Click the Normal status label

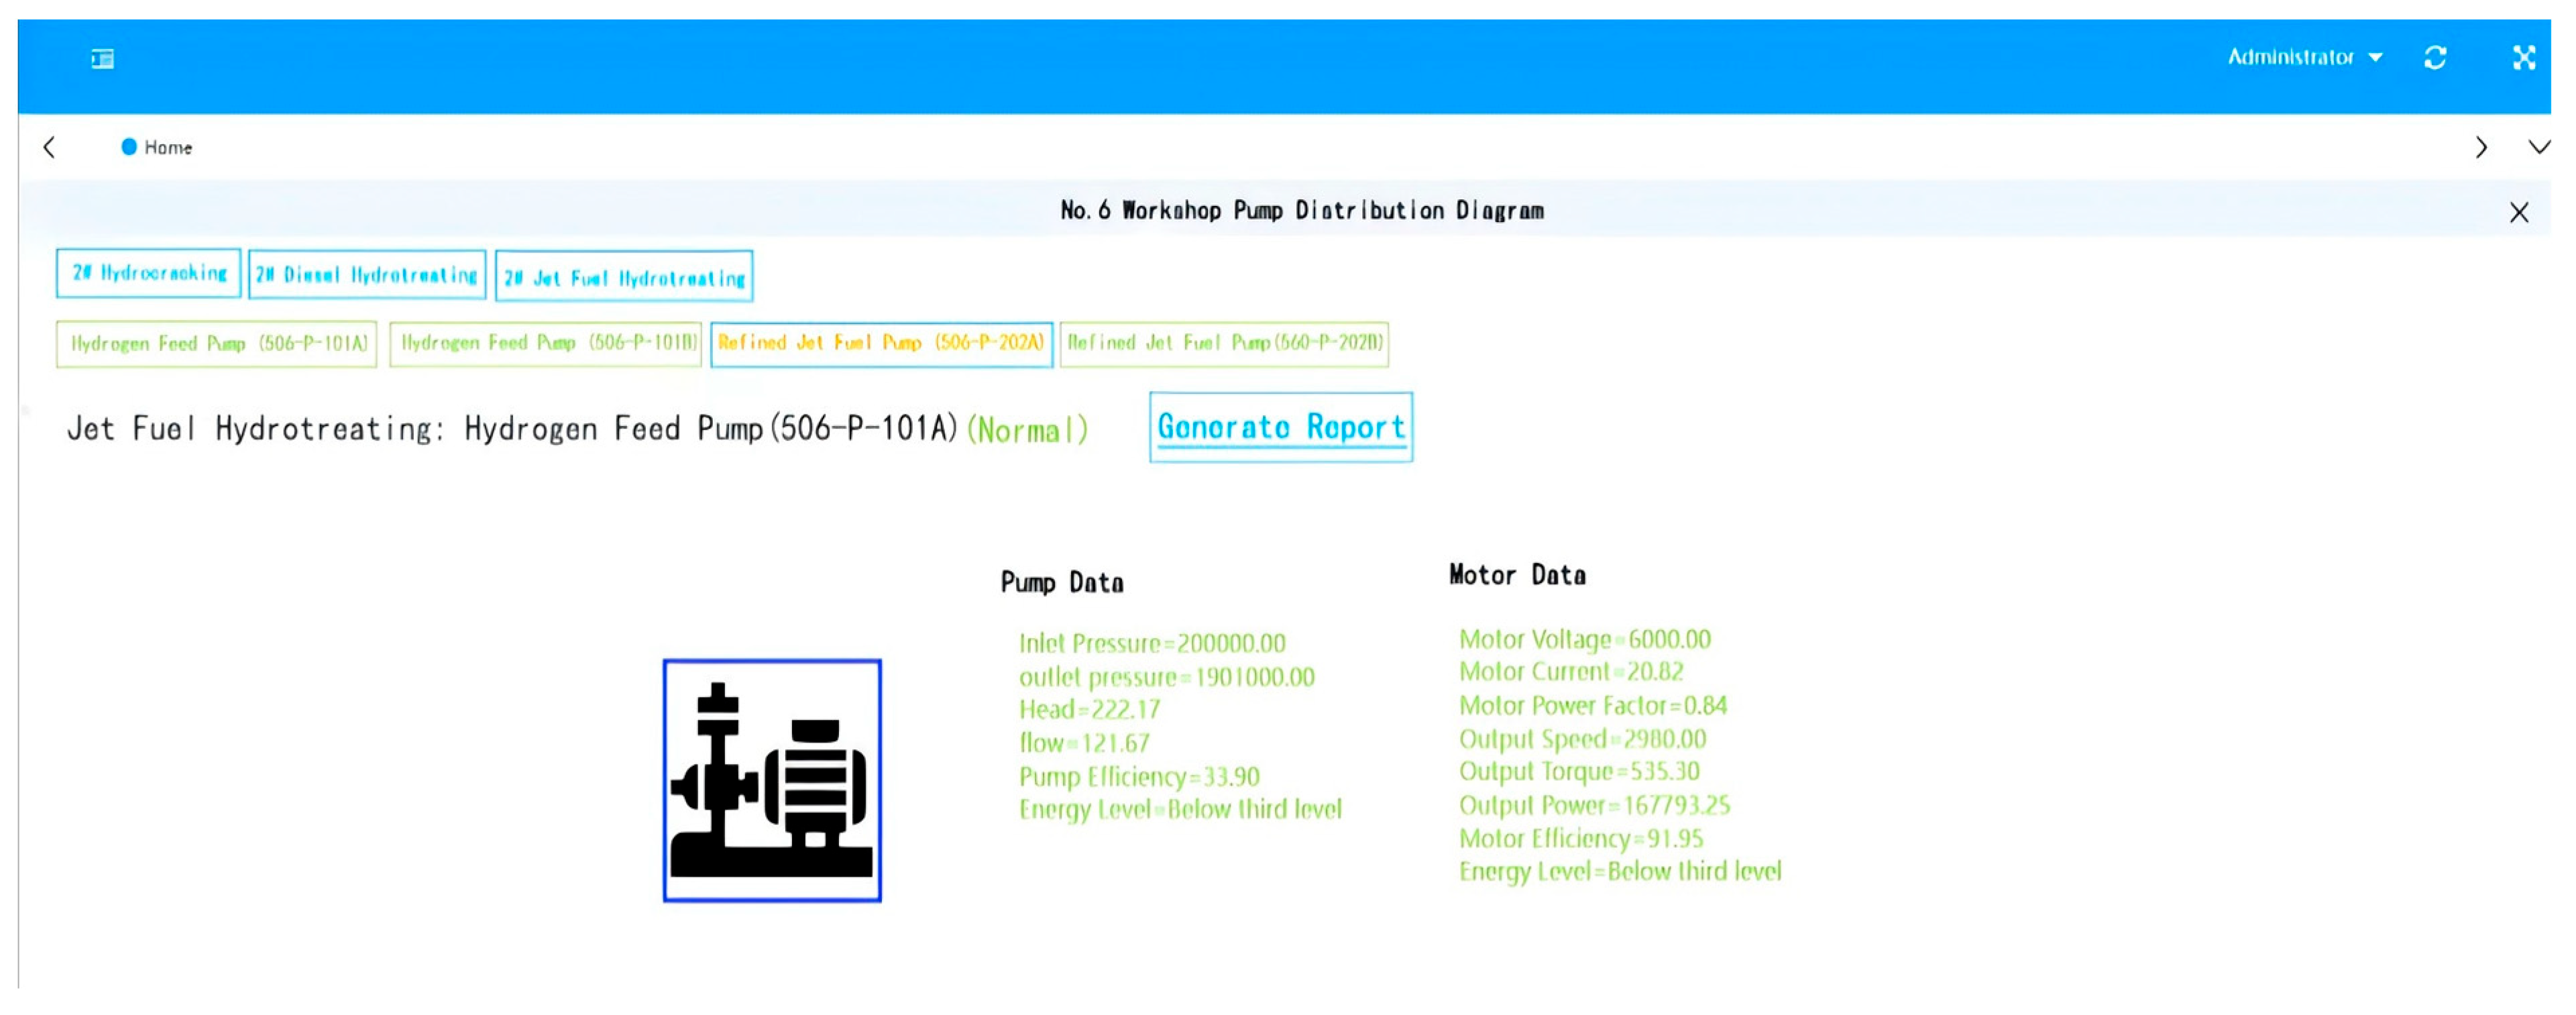[x=1026, y=431]
